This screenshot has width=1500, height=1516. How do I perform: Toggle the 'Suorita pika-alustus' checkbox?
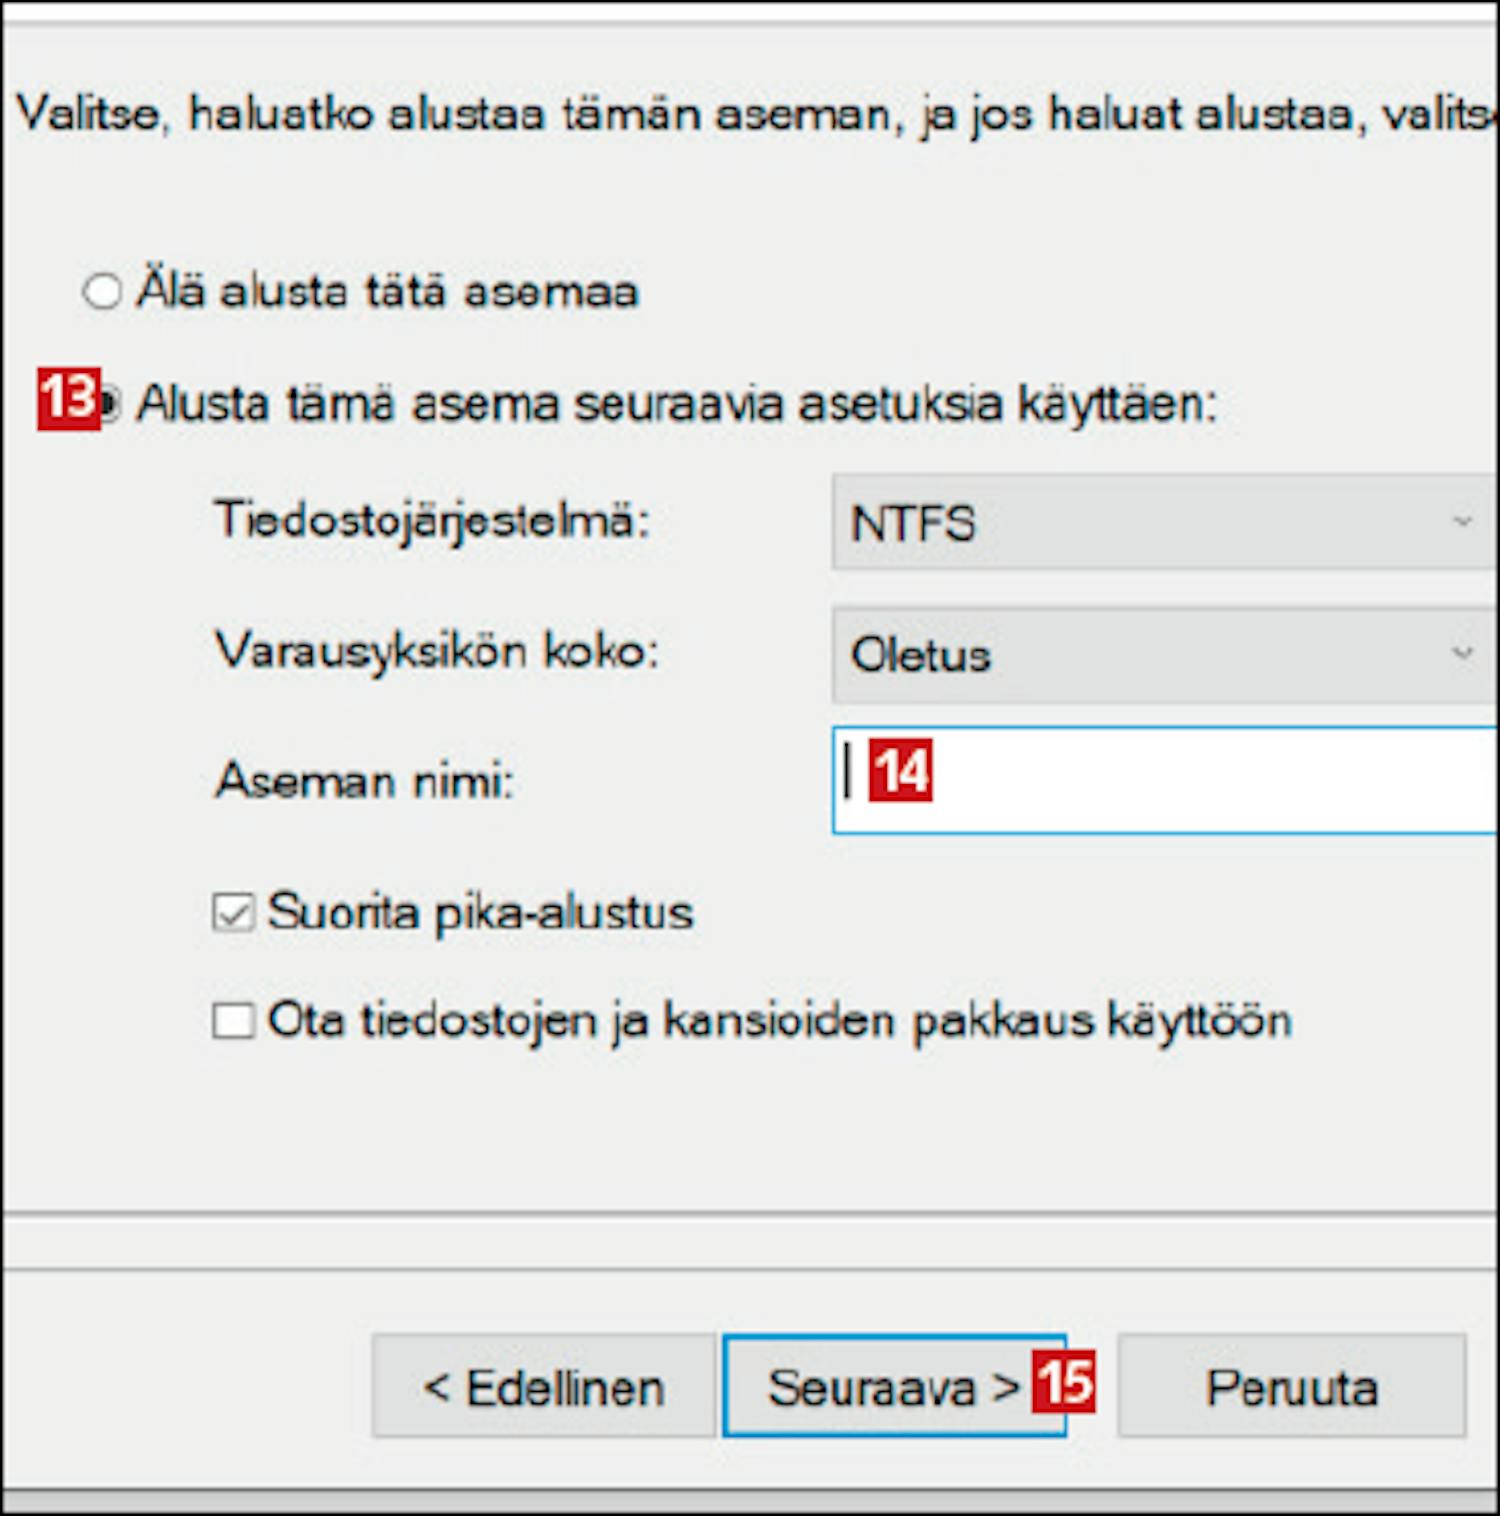(233, 912)
